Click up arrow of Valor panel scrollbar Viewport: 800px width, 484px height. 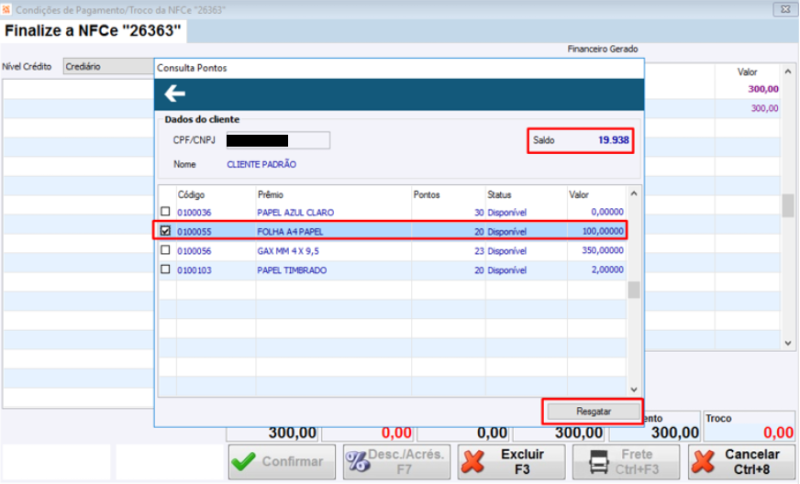pos(788,72)
